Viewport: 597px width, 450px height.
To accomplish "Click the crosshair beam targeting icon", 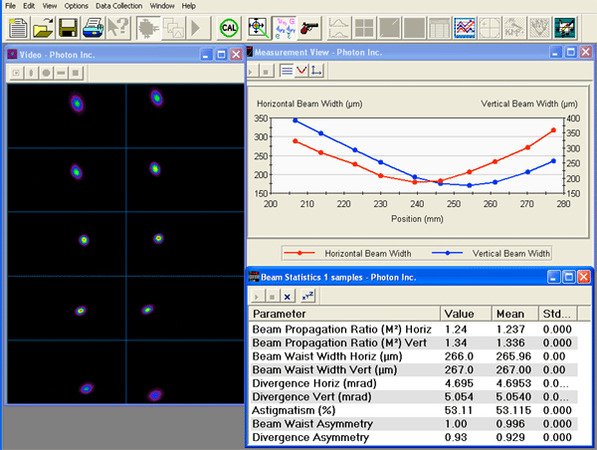I will (x=258, y=28).
